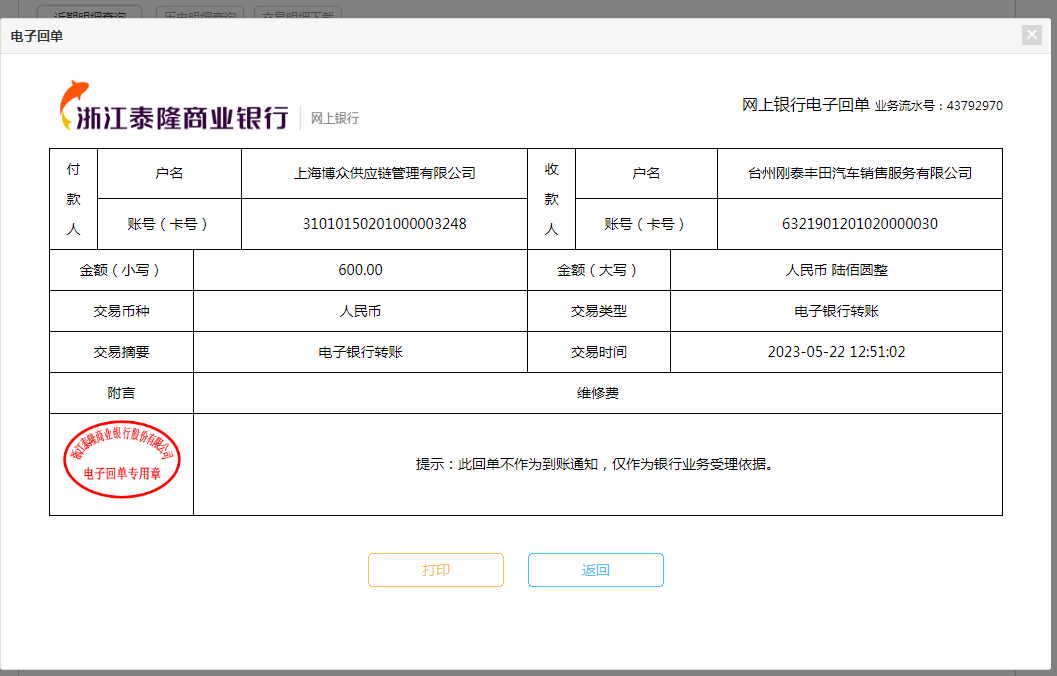Click the red 电子回单专用章 stamp
Viewport: 1057px width, 676px height.
click(121, 459)
